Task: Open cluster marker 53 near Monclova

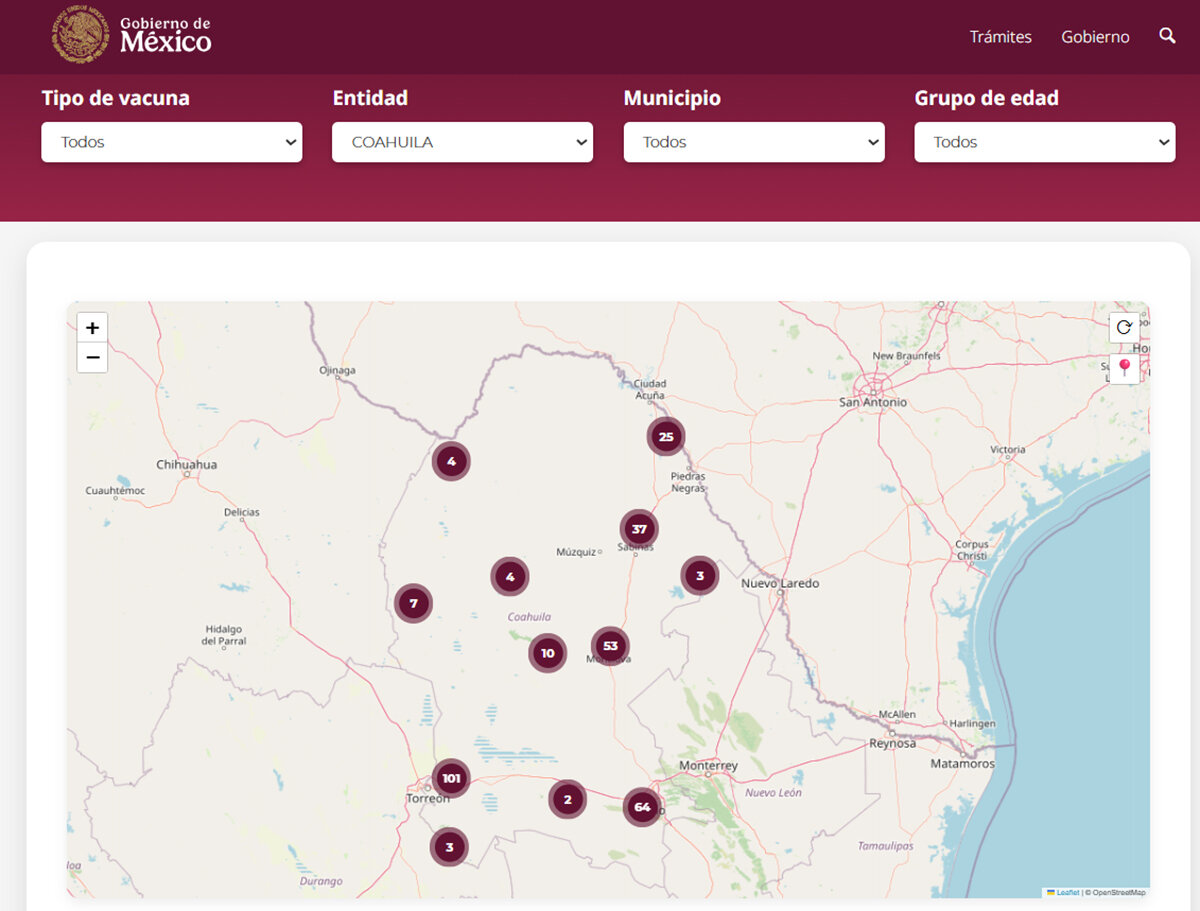Action: [x=610, y=645]
